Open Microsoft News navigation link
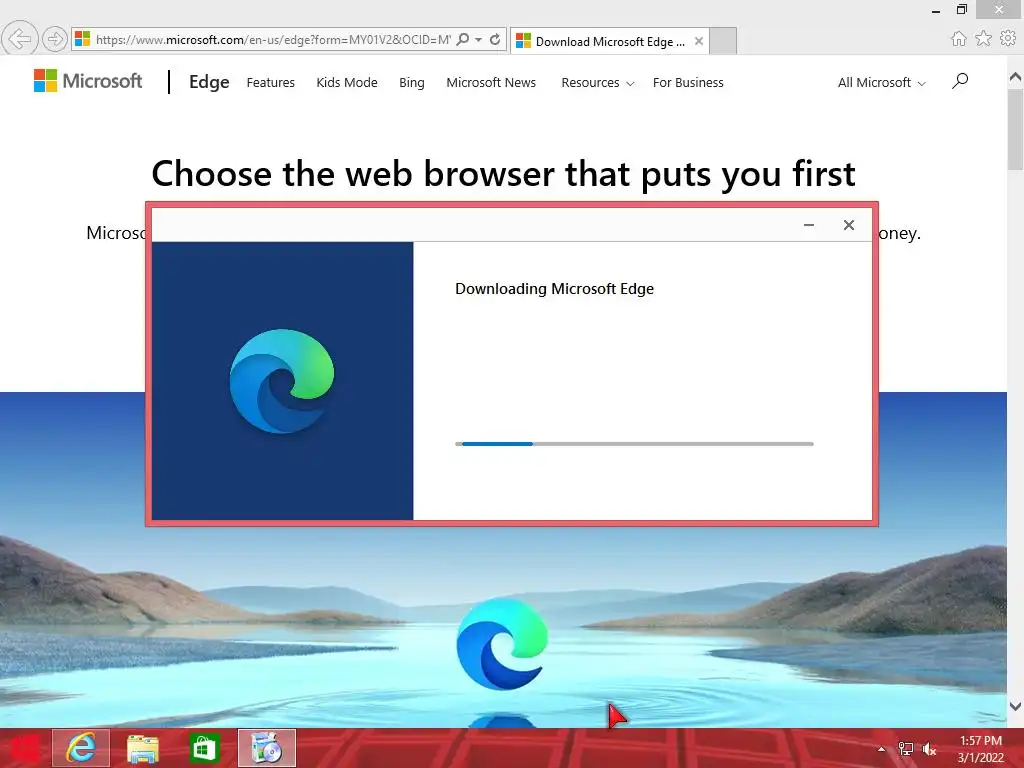The height and width of the screenshot is (768, 1024). pyautogui.click(x=491, y=82)
